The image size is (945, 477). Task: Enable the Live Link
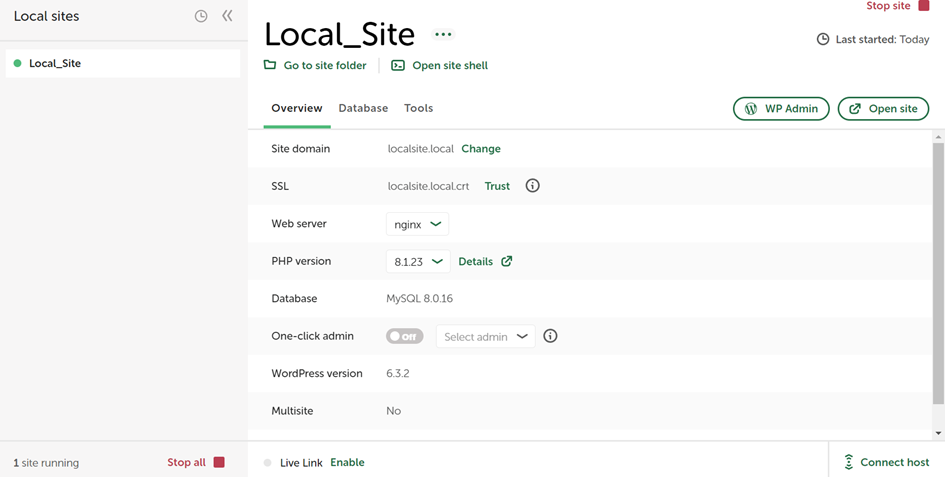pyautogui.click(x=347, y=462)
